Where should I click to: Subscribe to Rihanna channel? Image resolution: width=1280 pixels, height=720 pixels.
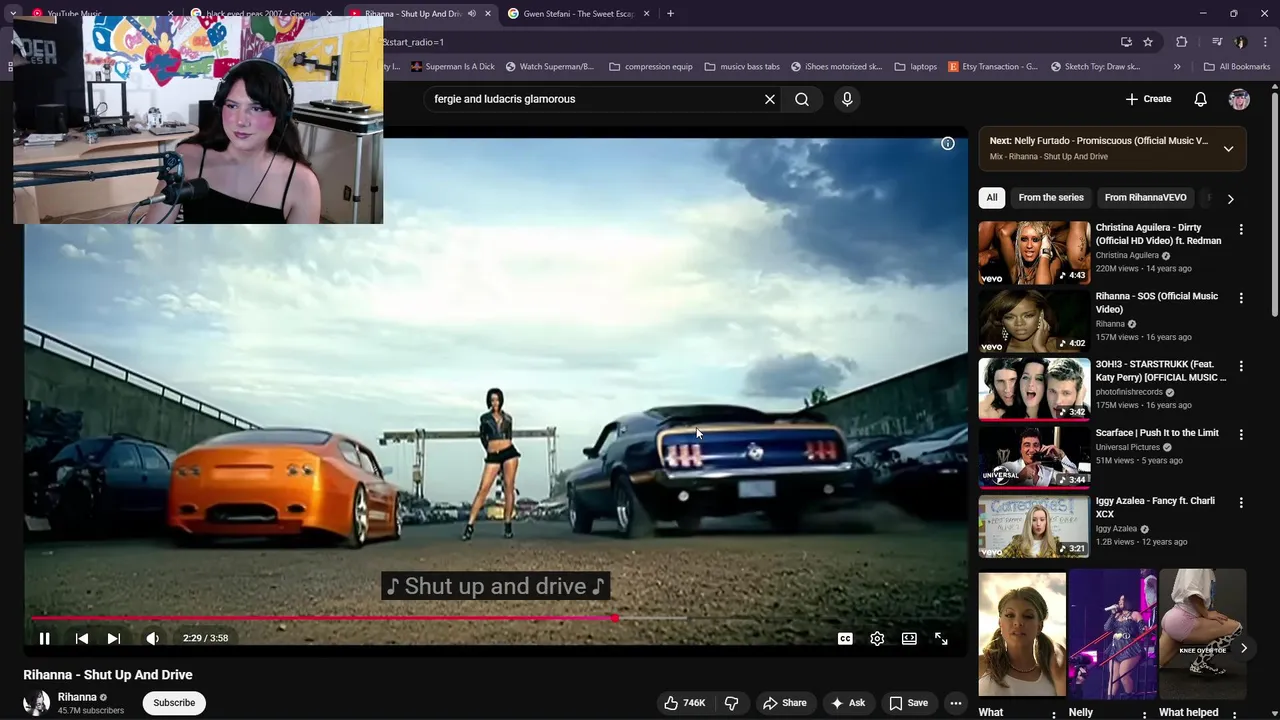pos(174,702)
